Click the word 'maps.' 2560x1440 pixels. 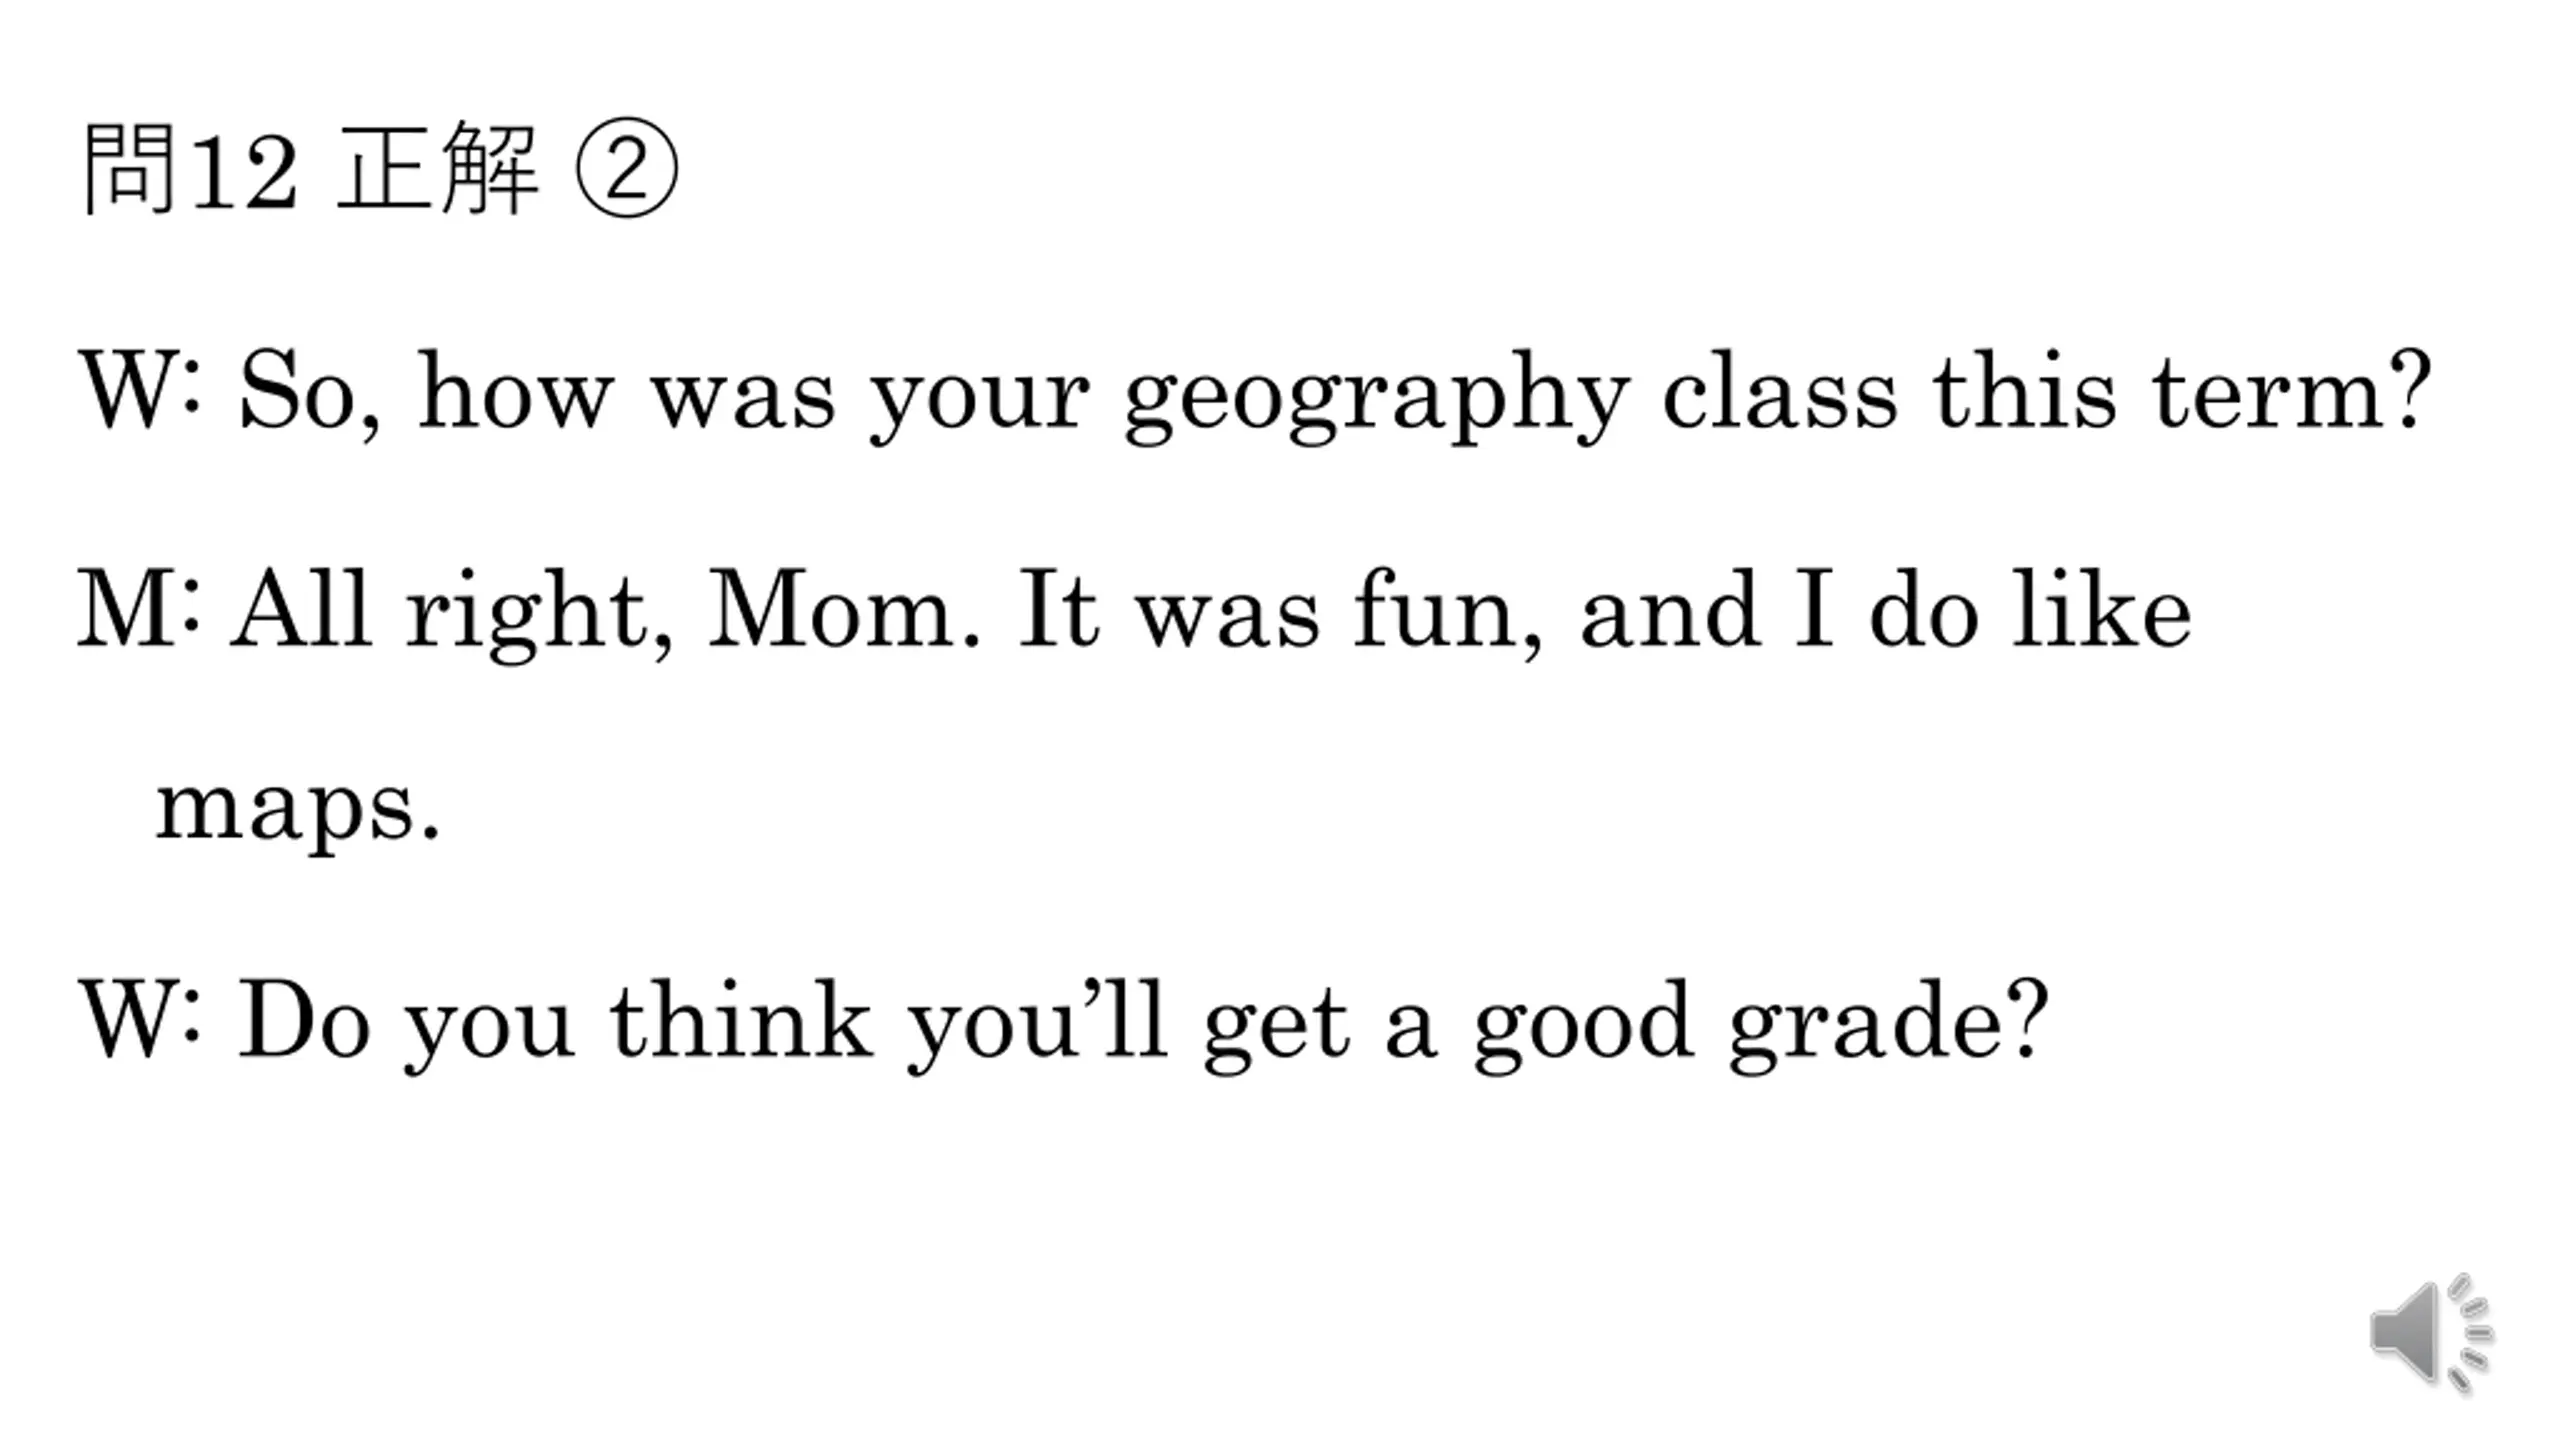coord(298,811)
